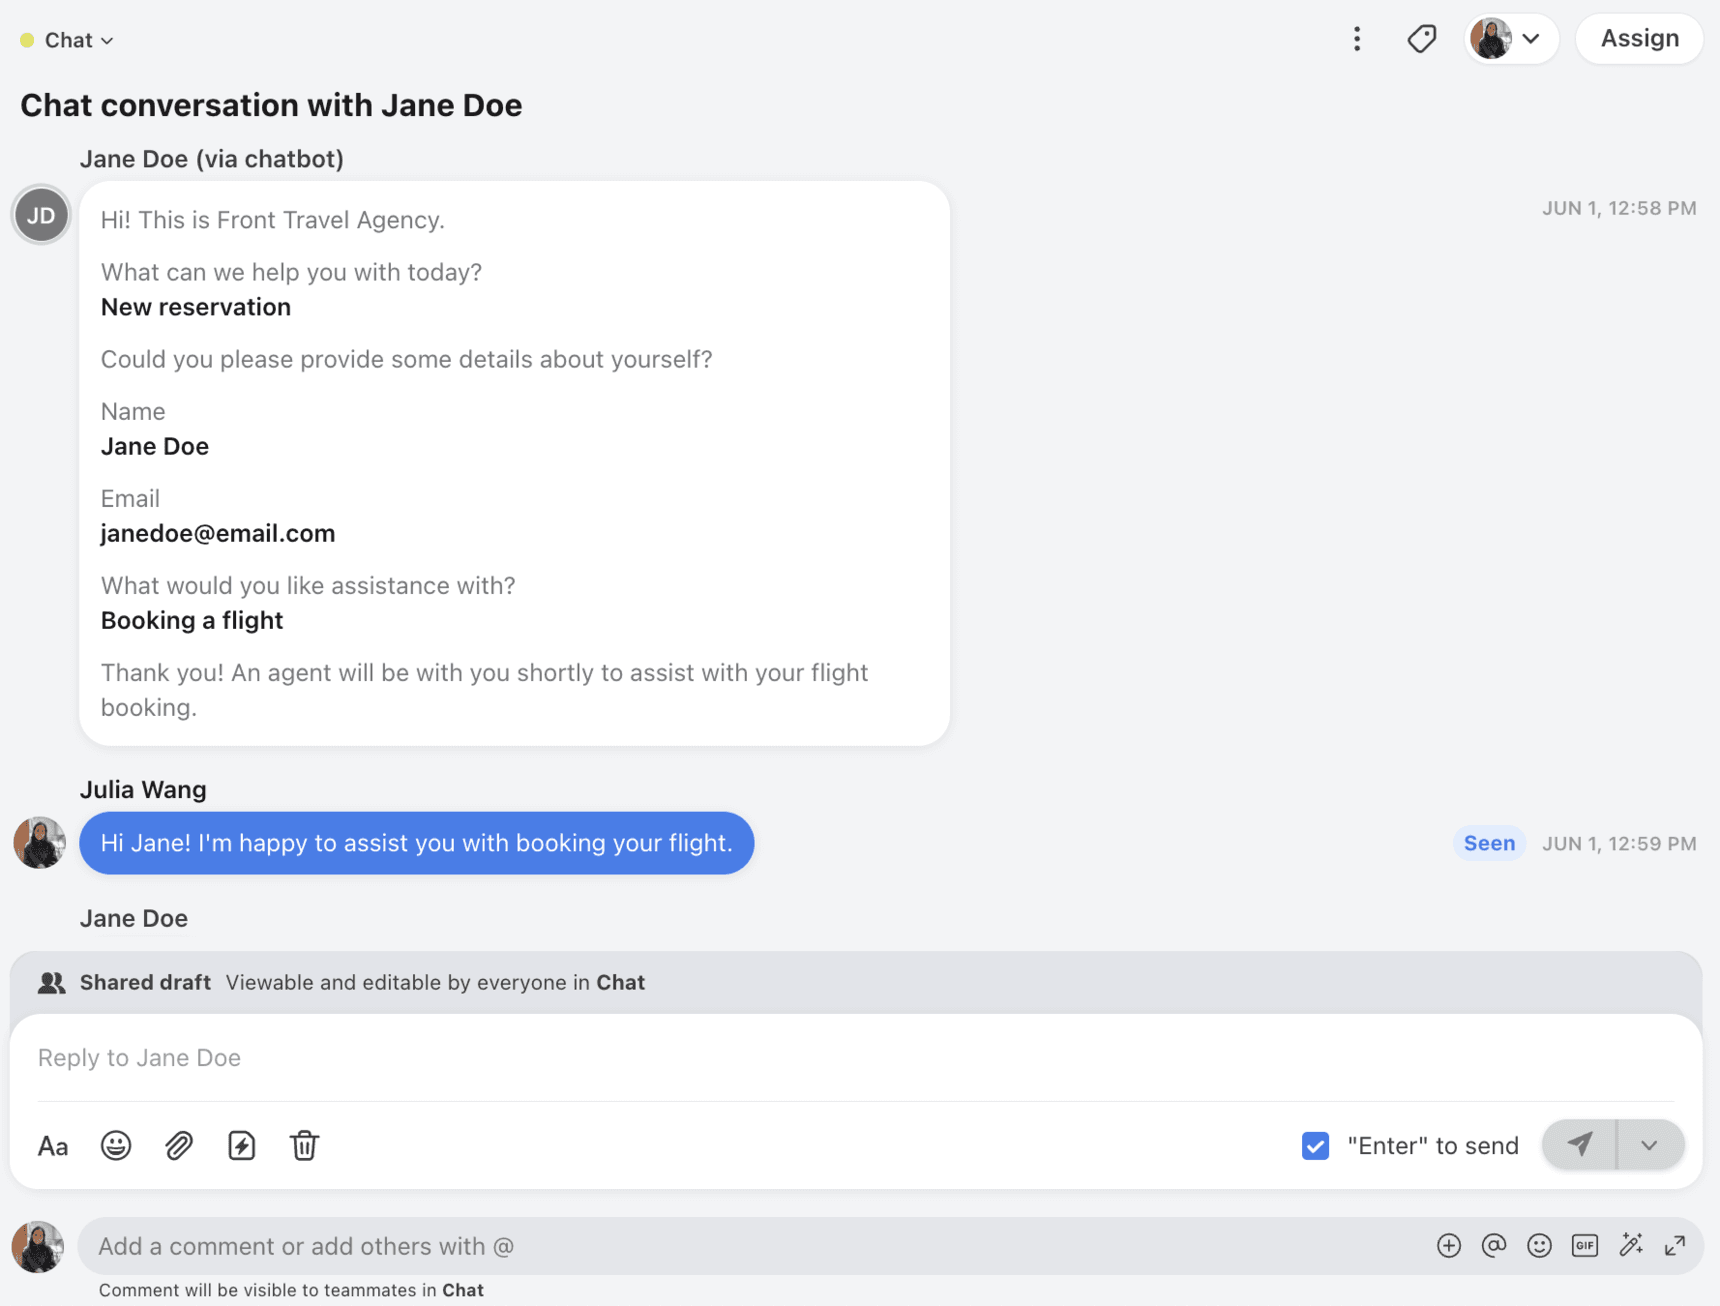The image size is (1720, 1306).
Task: Open the three-dot overflow menu
Action: click(1357, 38)
